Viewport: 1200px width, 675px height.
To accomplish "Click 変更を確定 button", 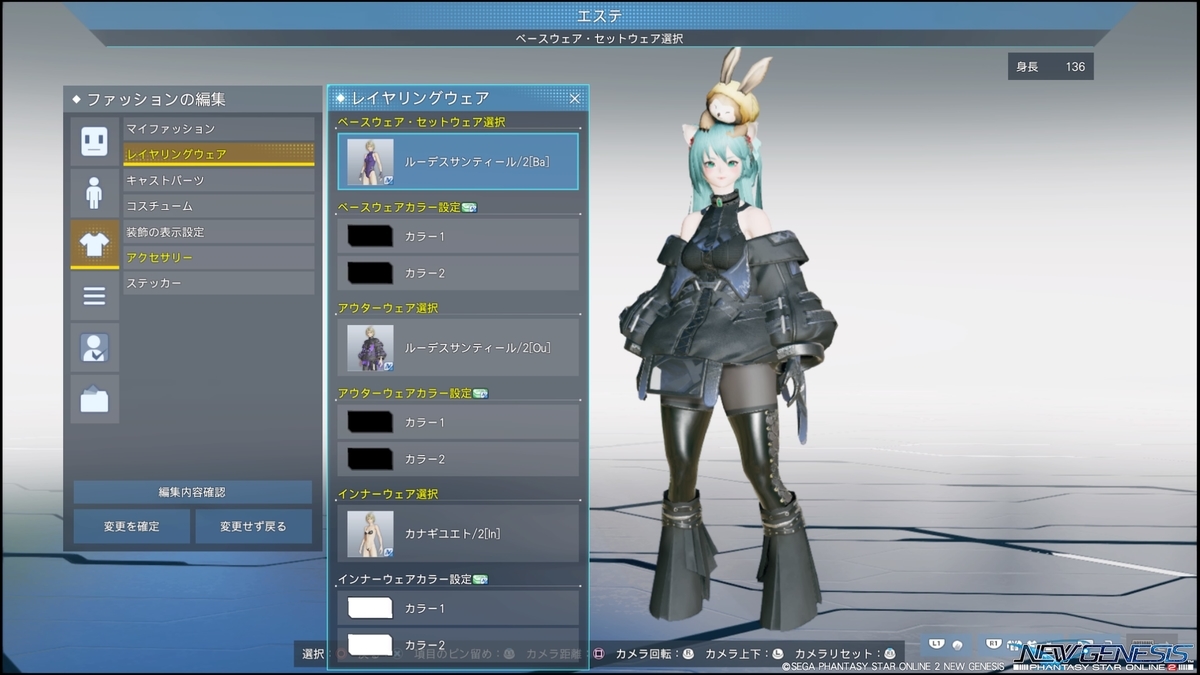I will pyautogui.click(x=131, y=526).
